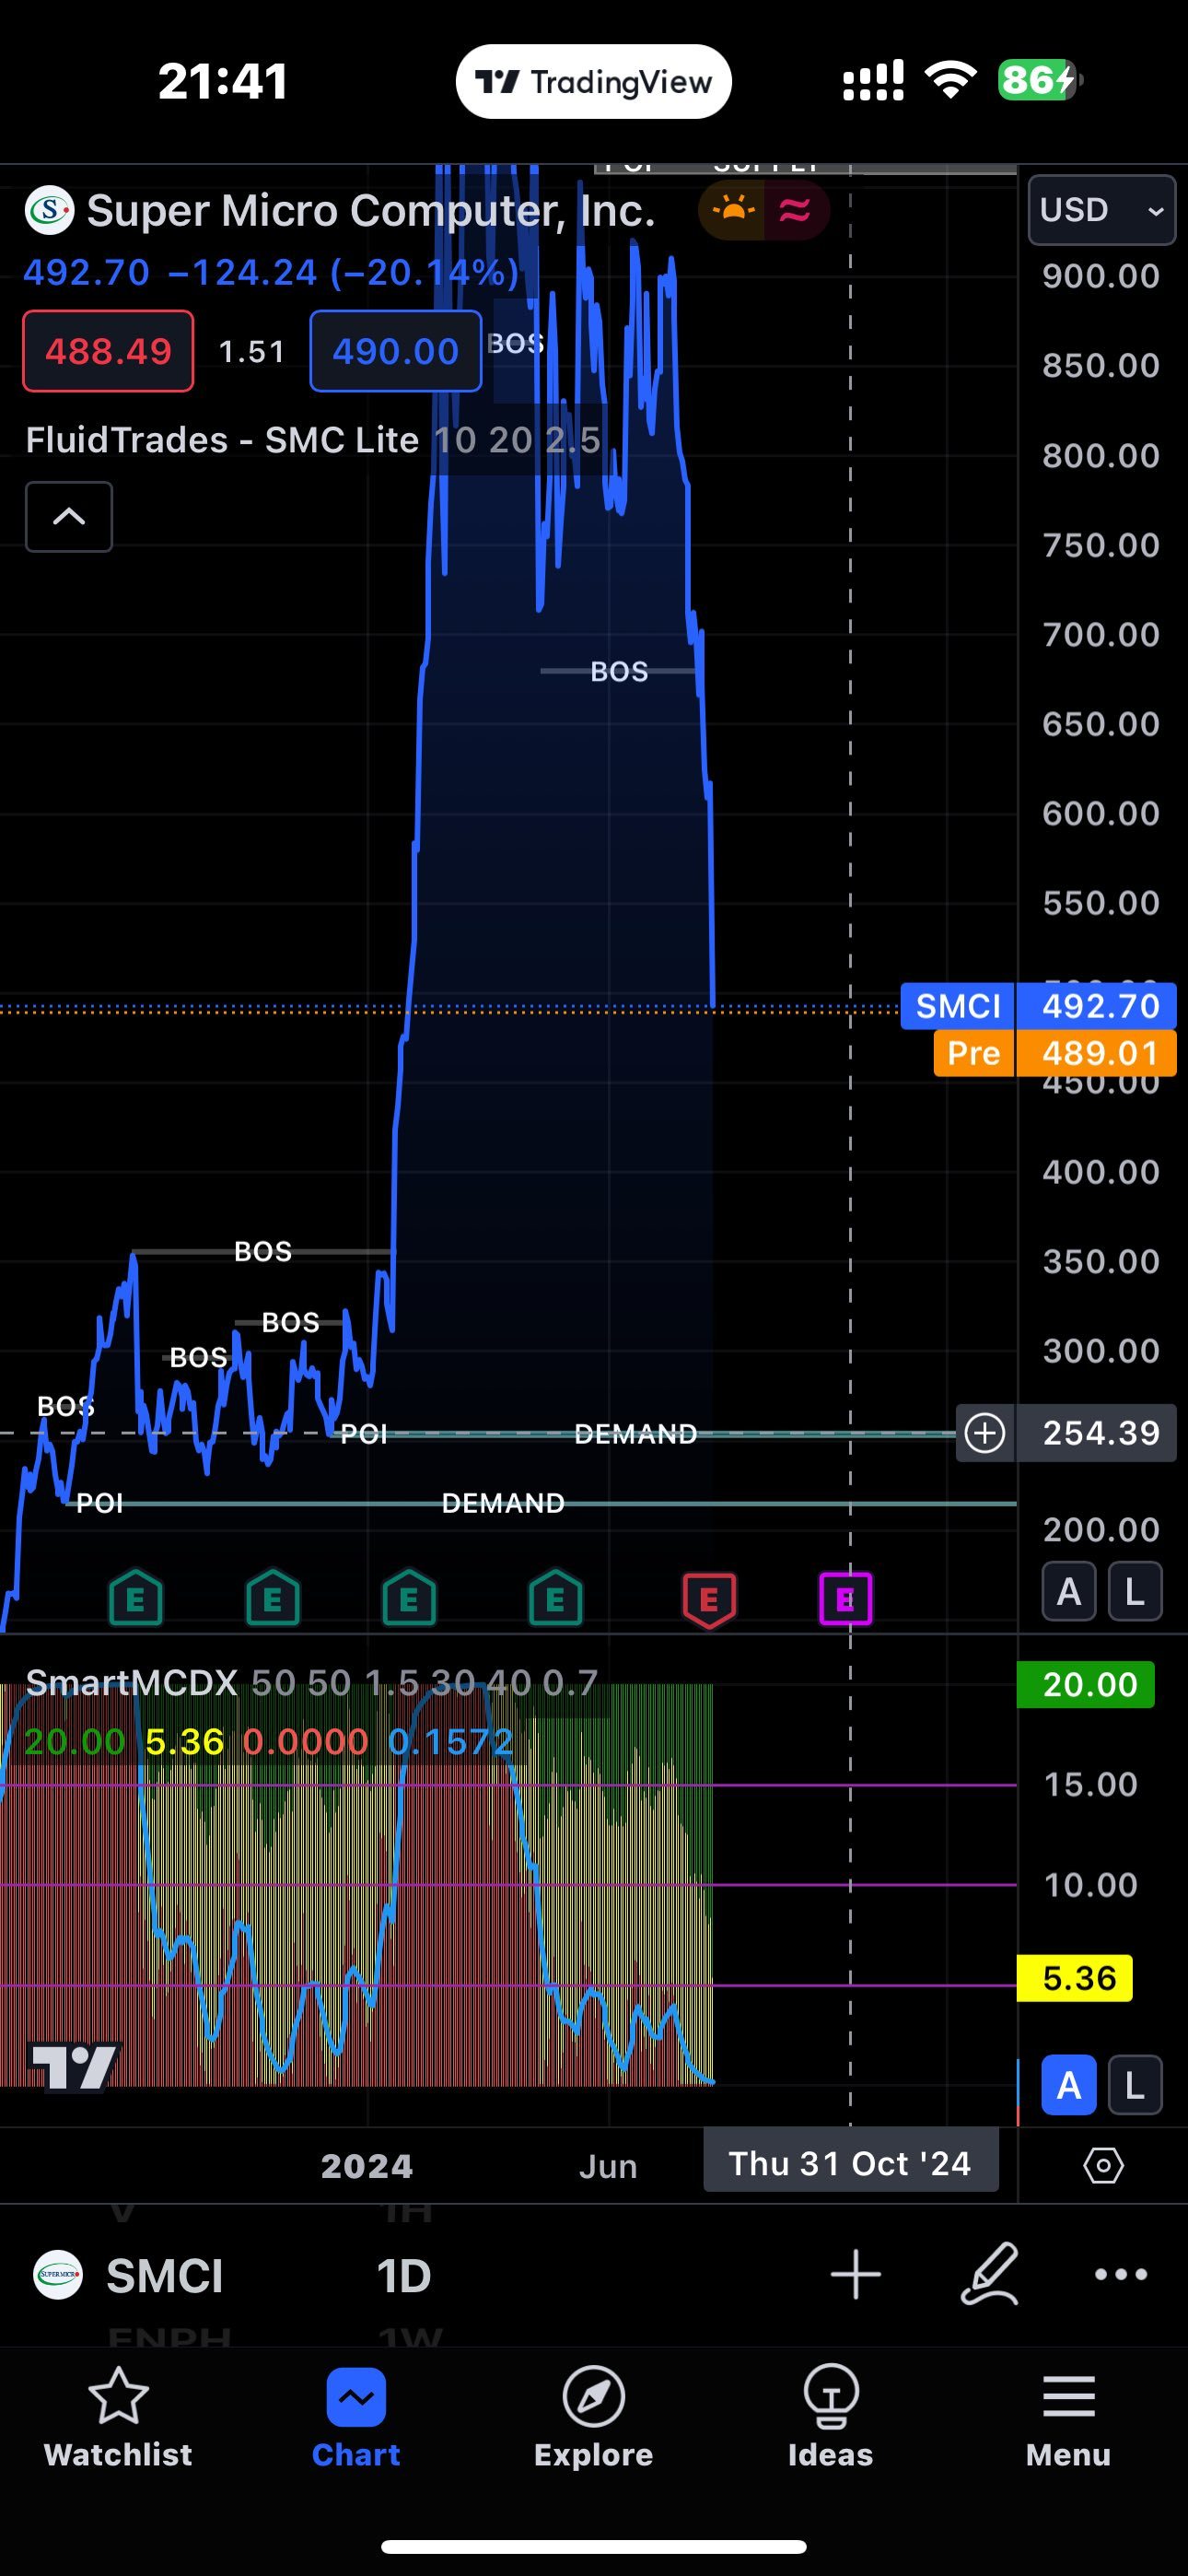The height and width of the screenshot is (2576, 1188).
Task: Tap the Pre 489.01 pre-market price label
Action: [x=1055, y=1053]
